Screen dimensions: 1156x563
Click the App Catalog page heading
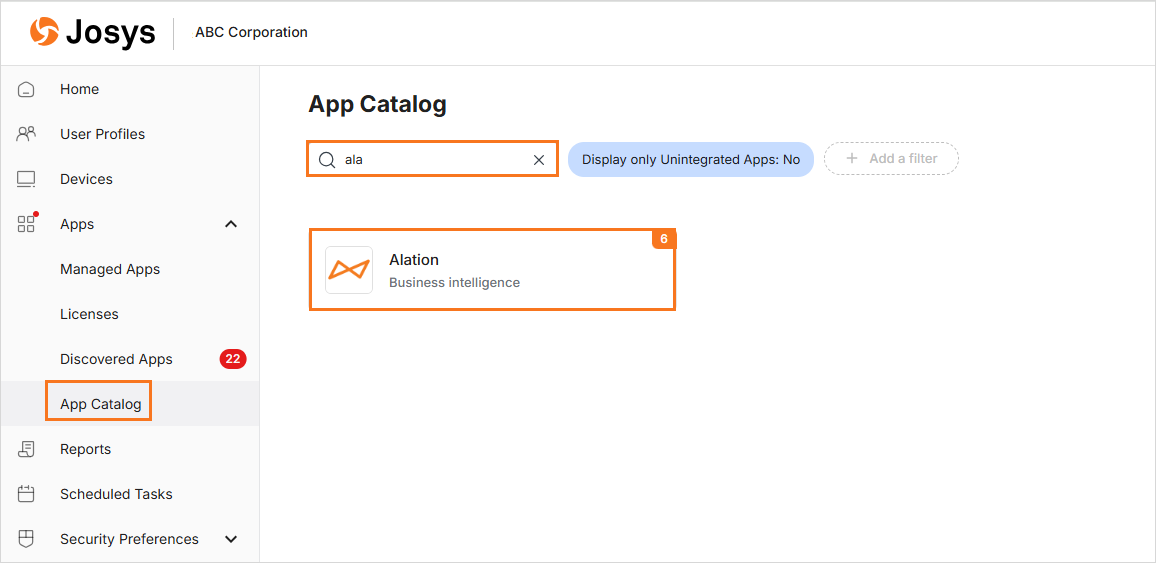tap(377, 105)
